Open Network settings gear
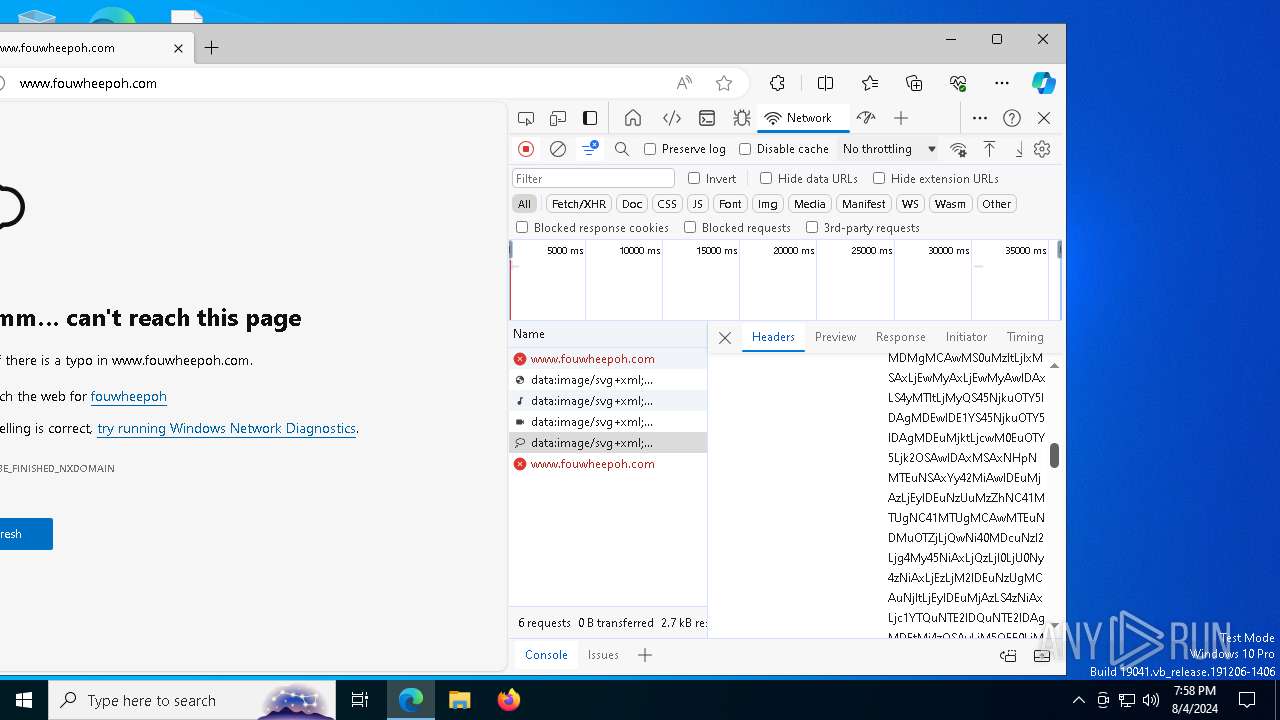 1042,149
